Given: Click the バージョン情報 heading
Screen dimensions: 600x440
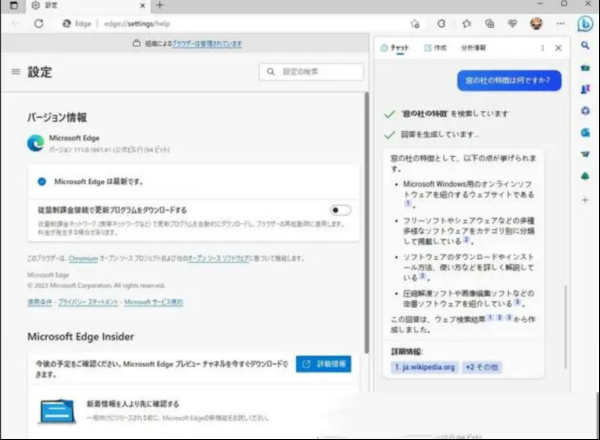Looking at the screenshot, I should (x=57, y=117).
